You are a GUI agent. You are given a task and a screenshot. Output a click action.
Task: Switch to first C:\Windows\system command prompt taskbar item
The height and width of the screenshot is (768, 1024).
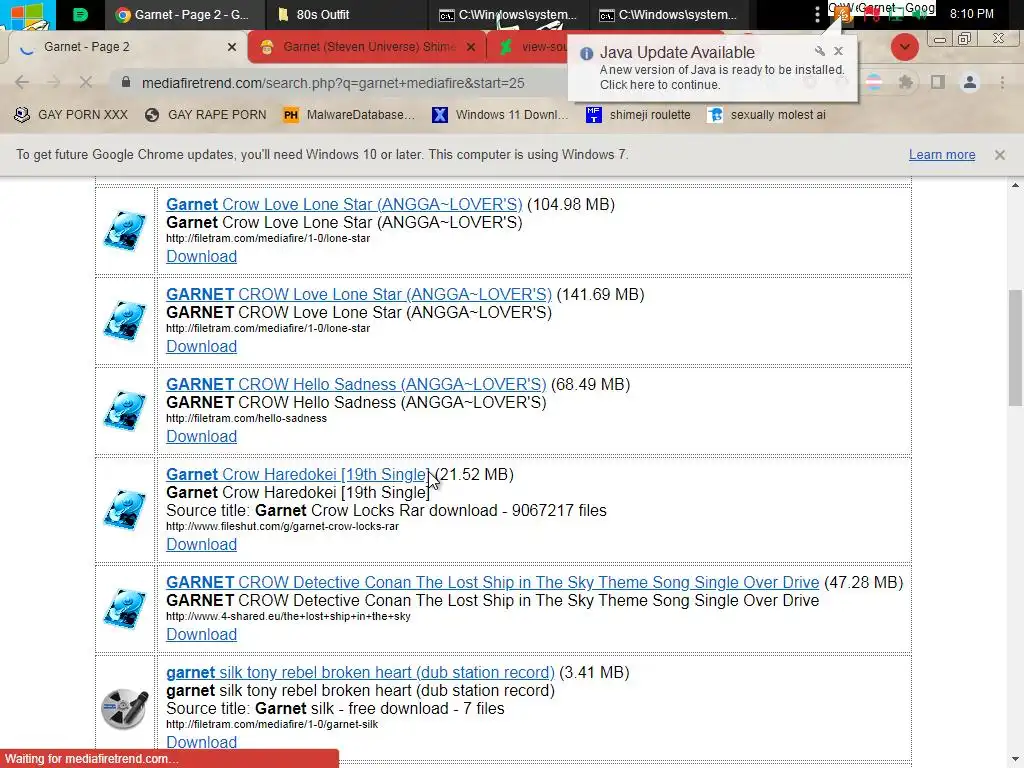tap(508, 14)
